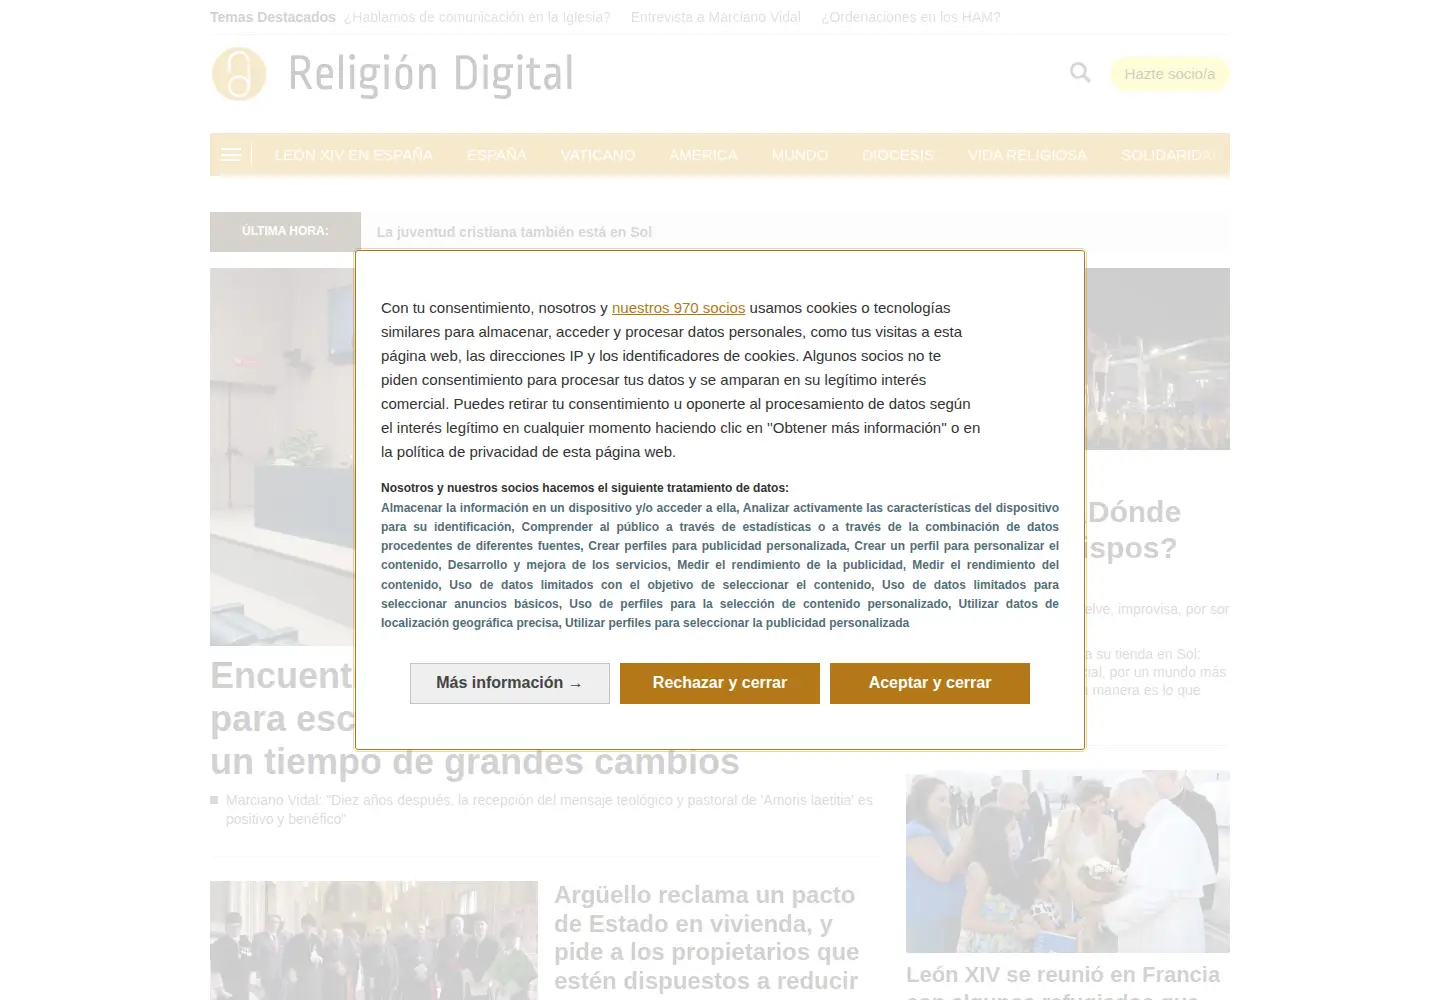Open the search magnifier icon
The image size is (1440, 1000).
pos(1080,73)
